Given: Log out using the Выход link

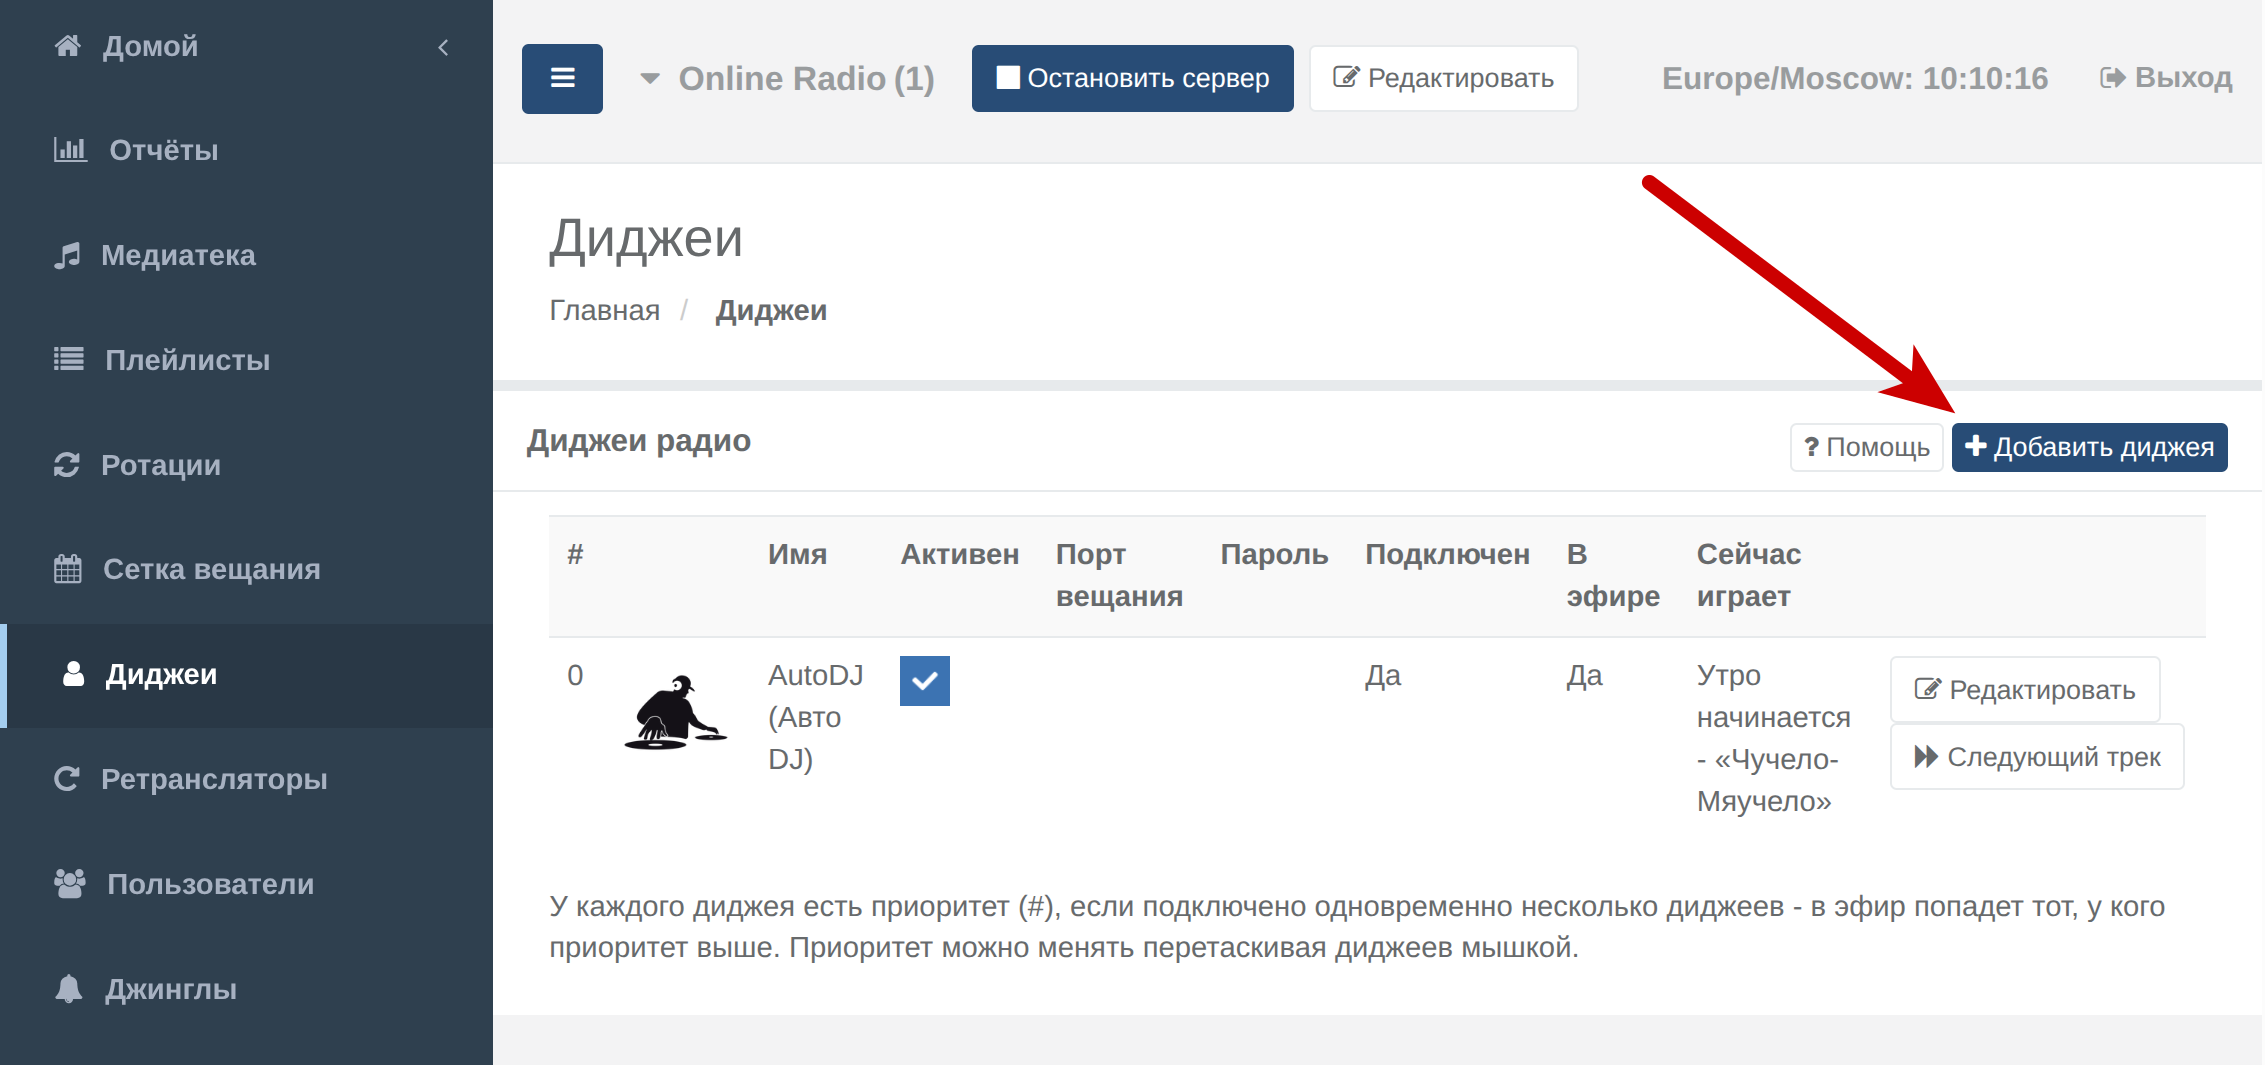Looking at the screenshot, I should pyautogui.click(x=2166, y=78).
